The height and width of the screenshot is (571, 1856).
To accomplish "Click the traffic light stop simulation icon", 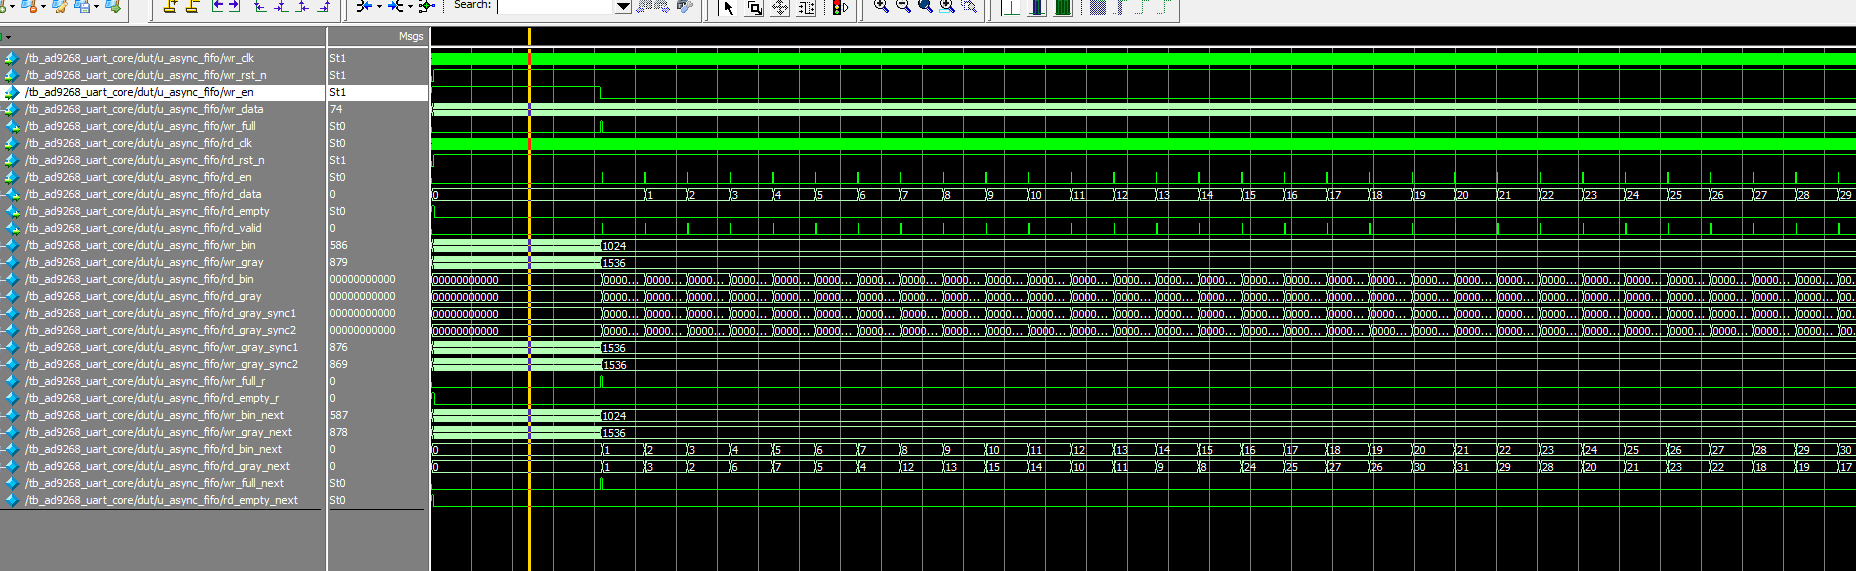I will pyautogui.click(x=840, y=7).
